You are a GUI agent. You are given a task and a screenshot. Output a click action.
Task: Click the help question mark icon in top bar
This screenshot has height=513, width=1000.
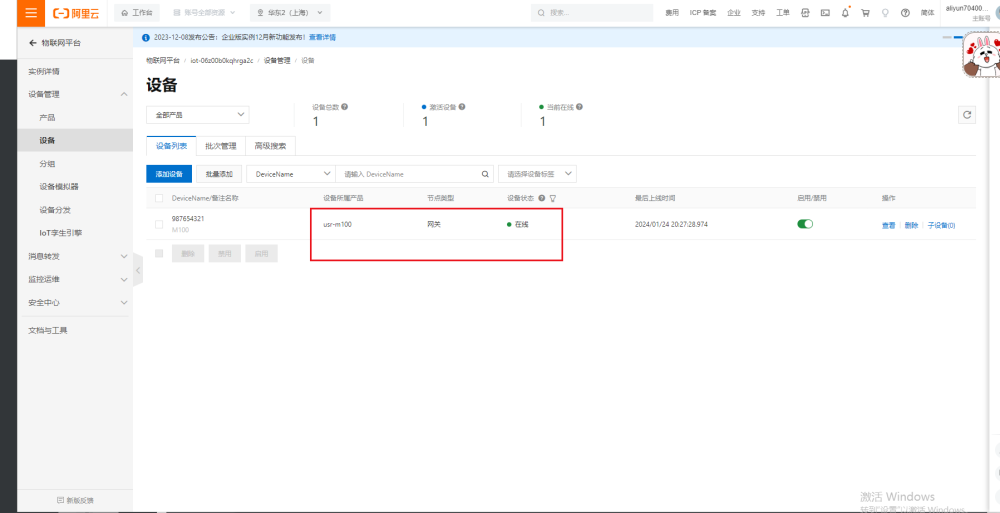(x=905, y=13)
